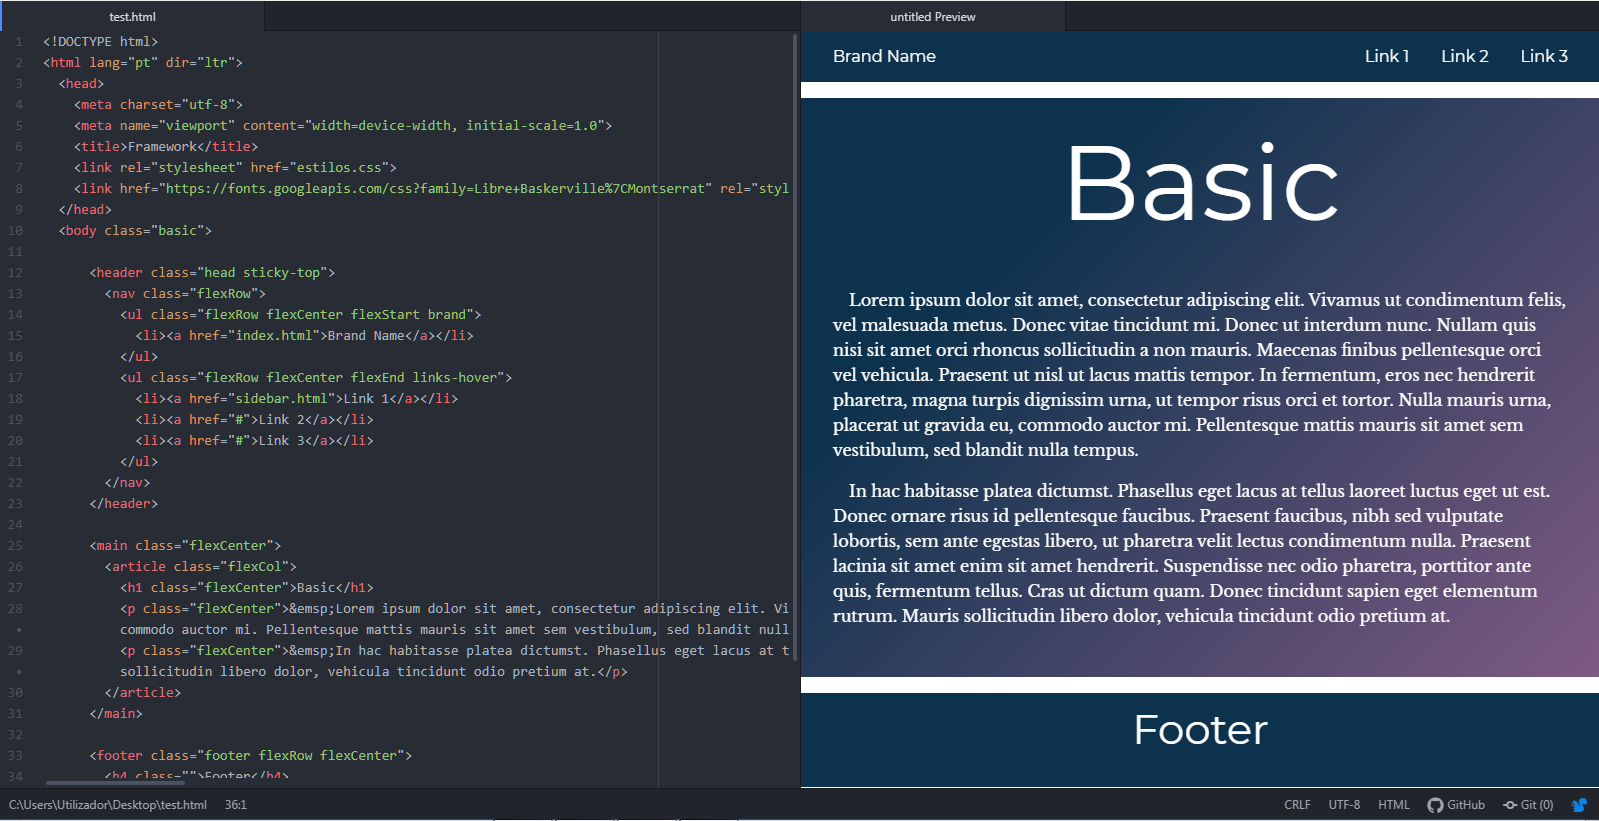Click the editor horizontal scrollbar thumb

[115, 783]
